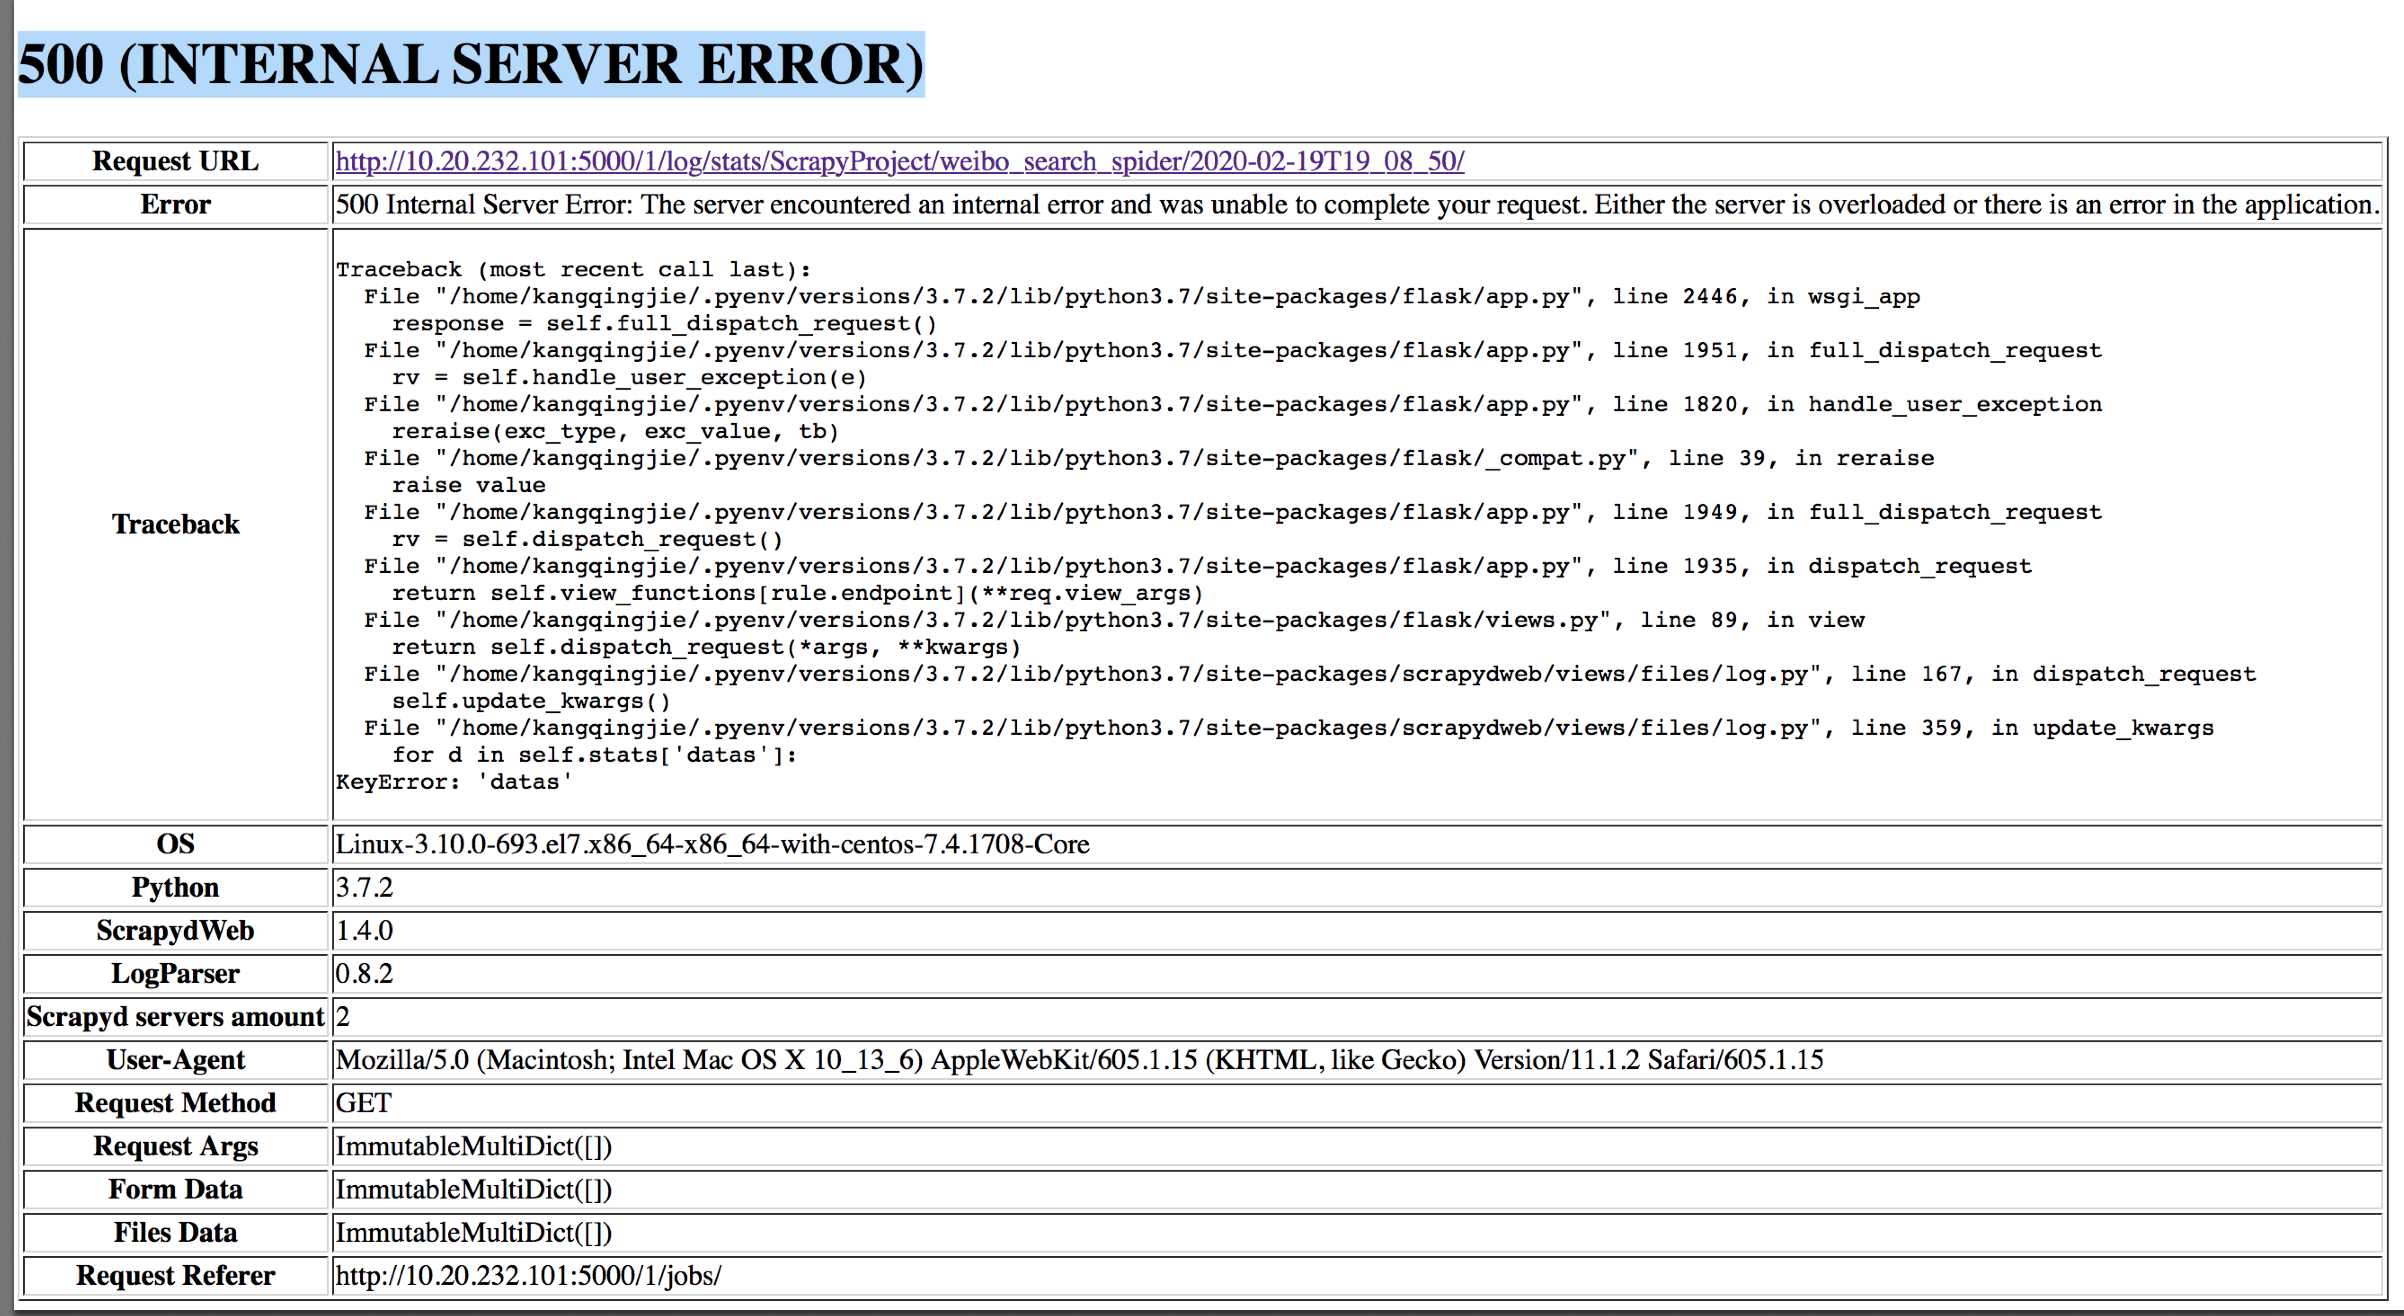
Task: Click 'response = self.full_dispatch_request()' line
Action: pos(665,324)
